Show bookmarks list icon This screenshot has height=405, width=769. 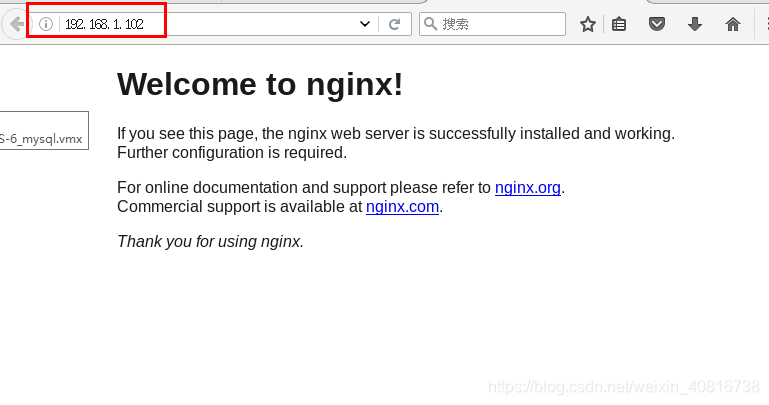click(619, 24)
